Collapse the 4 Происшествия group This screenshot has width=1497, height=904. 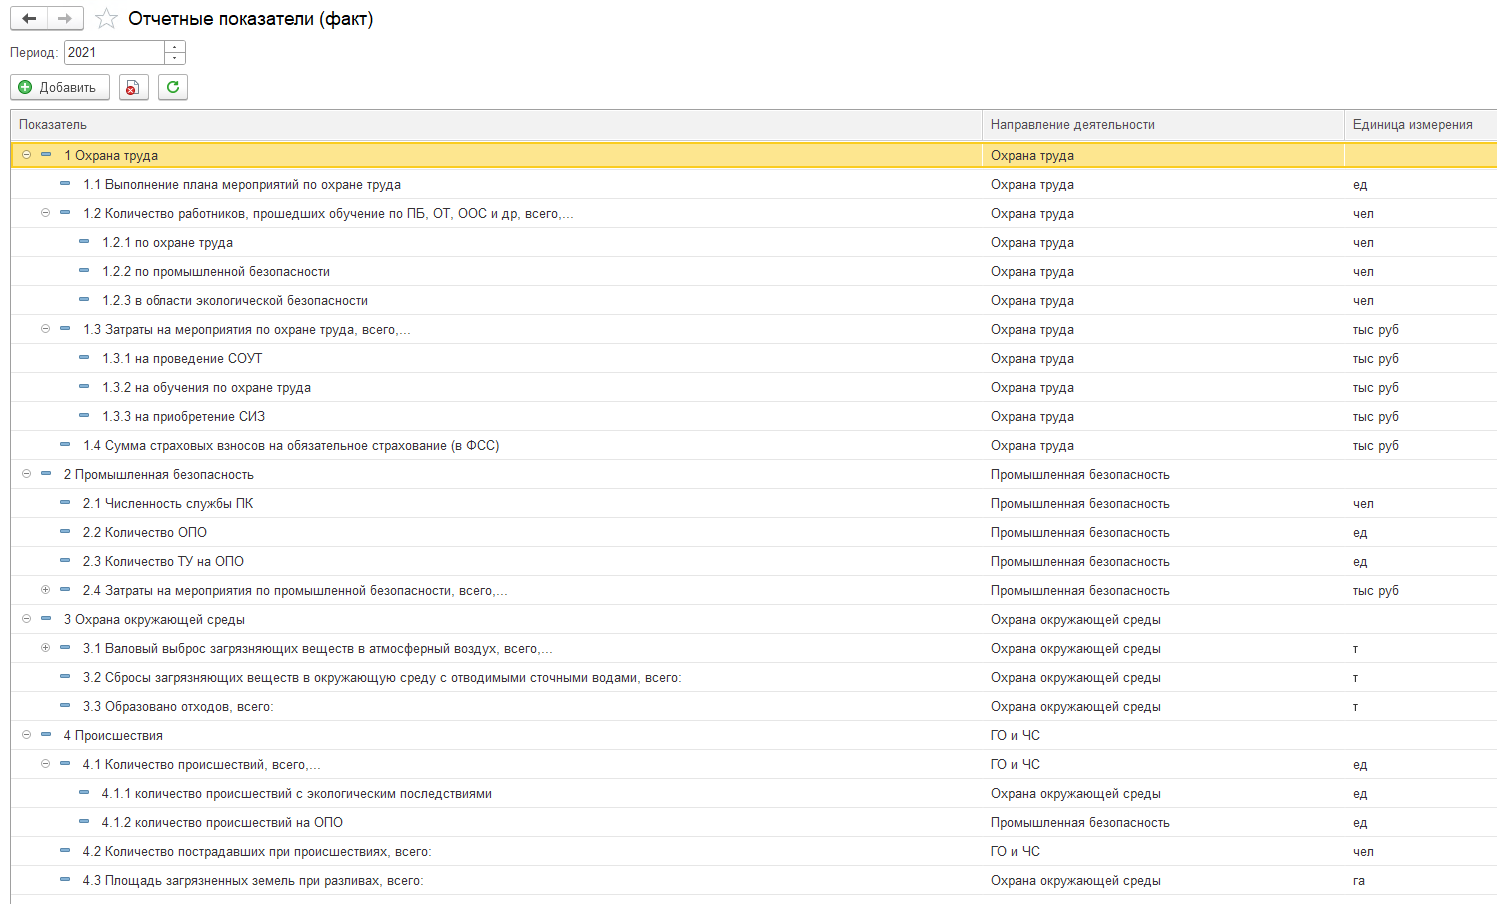[x=27, y=735]
